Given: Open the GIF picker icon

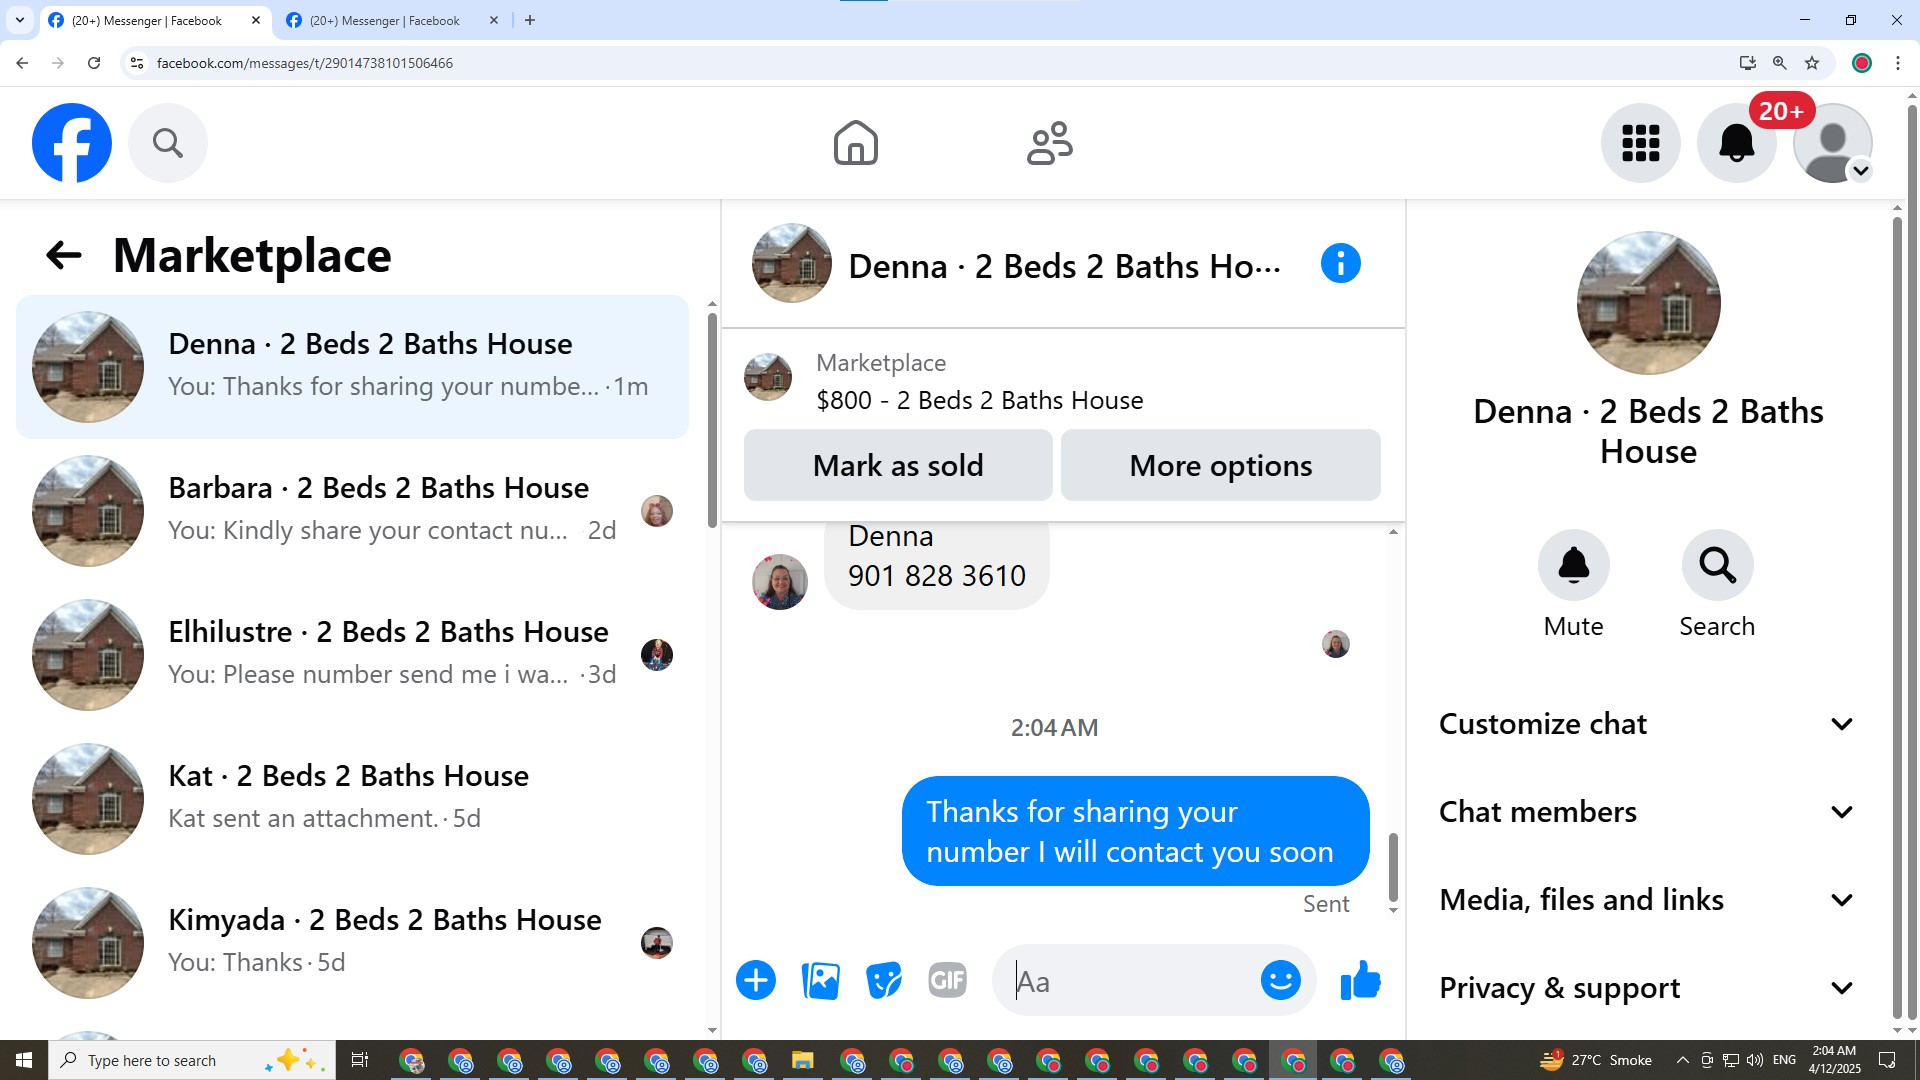Looking at the screenshot, I should 948,980.
